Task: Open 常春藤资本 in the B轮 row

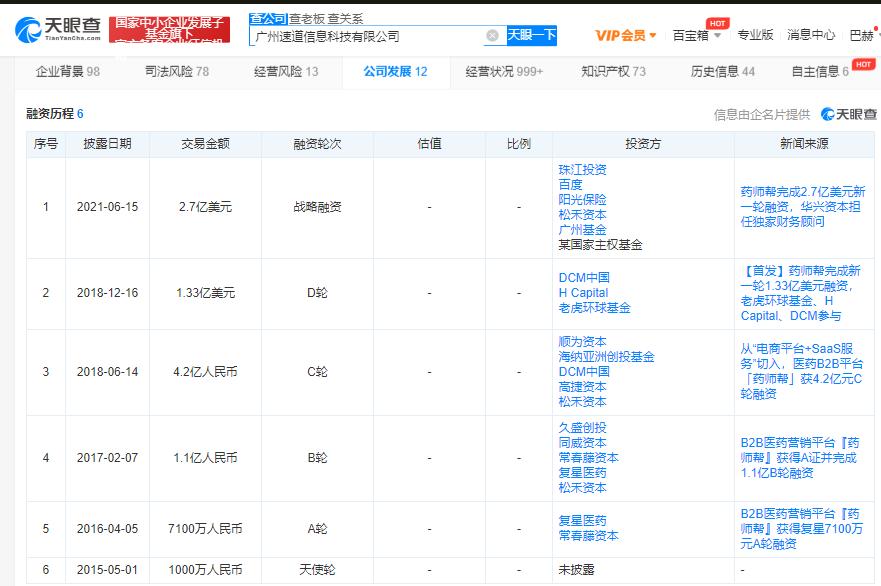Action: tap(588, 458)
